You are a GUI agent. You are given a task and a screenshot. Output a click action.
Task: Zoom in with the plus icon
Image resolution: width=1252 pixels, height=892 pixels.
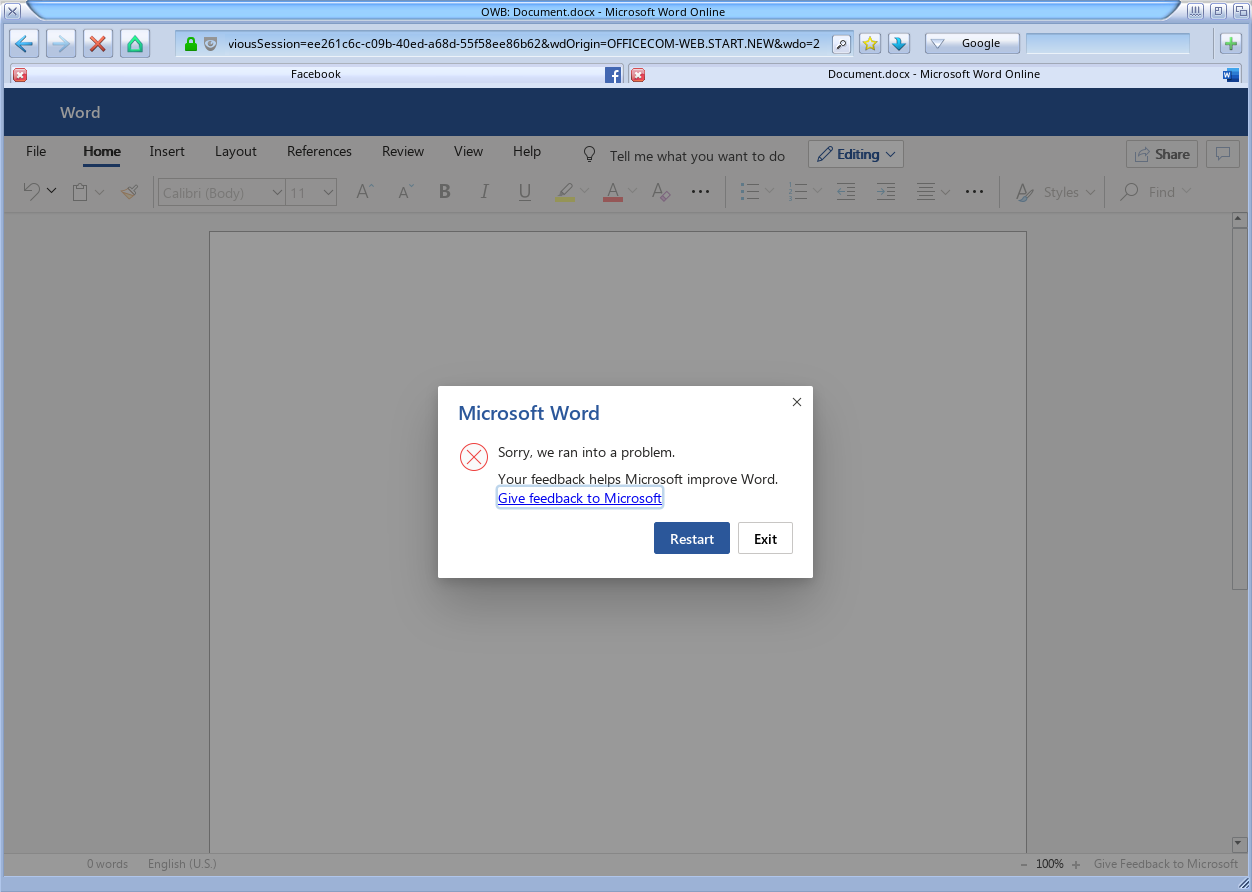tap(1076, 864)
